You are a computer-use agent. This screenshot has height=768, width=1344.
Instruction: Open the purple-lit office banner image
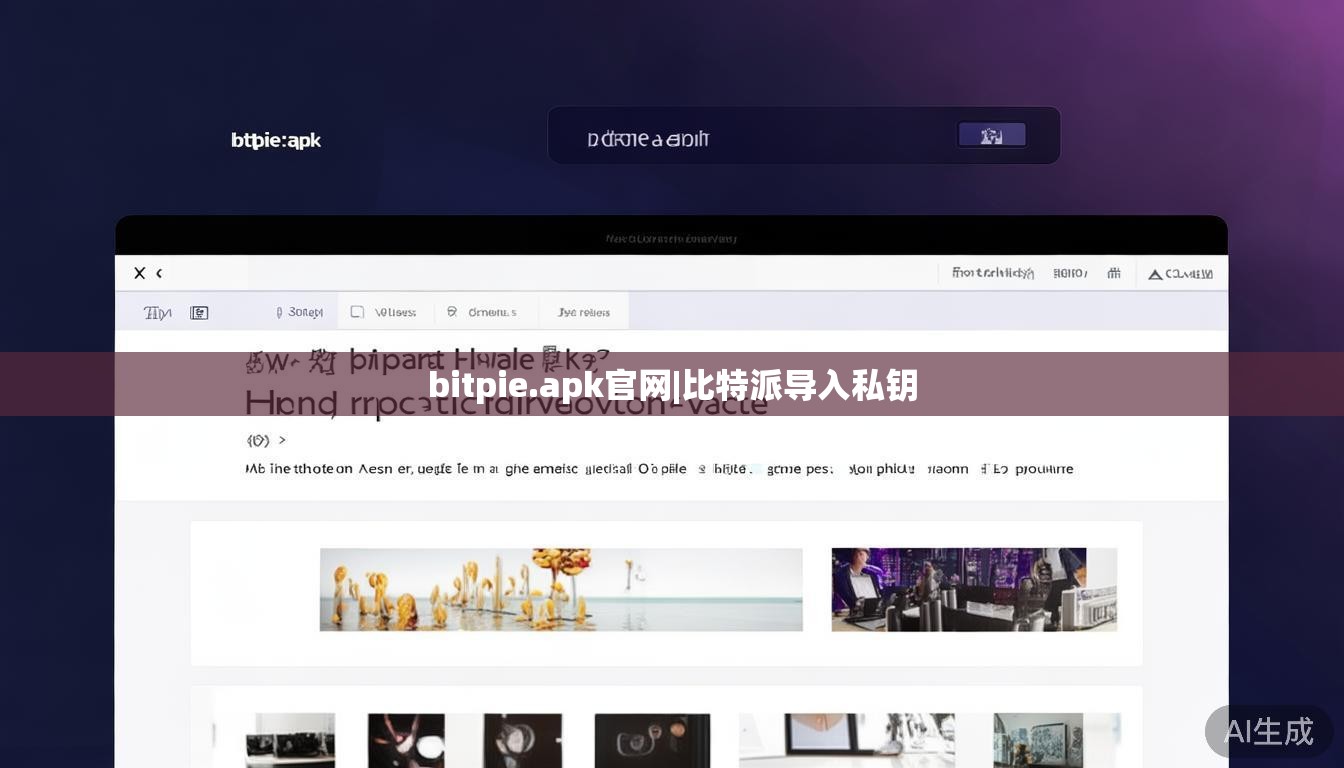974,589
